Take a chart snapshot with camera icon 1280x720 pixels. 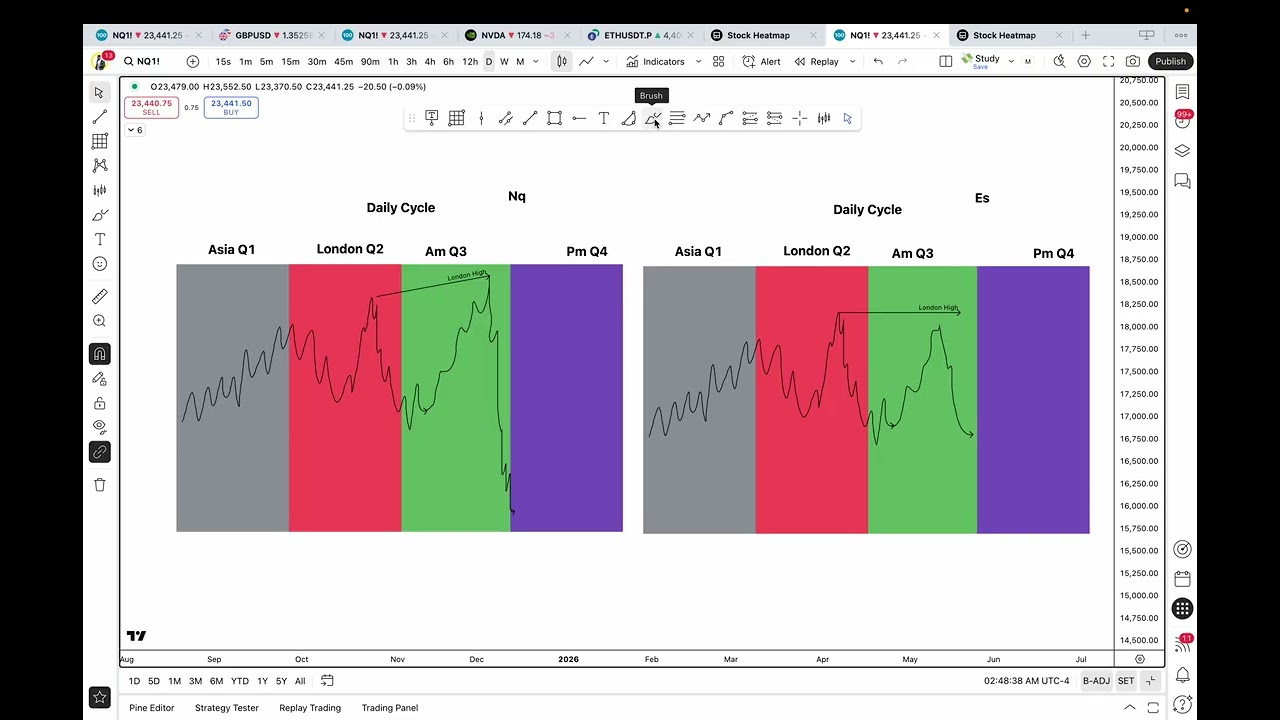pyautogui.click(x=1133, y=61)
